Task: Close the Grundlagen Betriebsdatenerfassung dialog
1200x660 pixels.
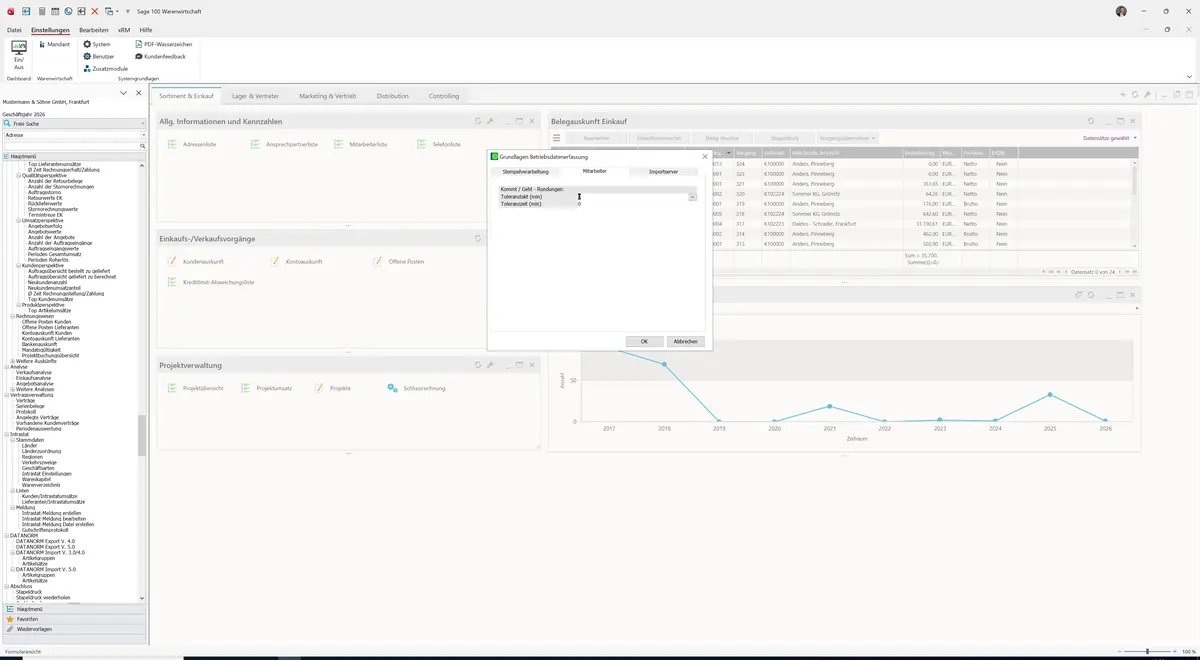Action: (x=705, y=157)
